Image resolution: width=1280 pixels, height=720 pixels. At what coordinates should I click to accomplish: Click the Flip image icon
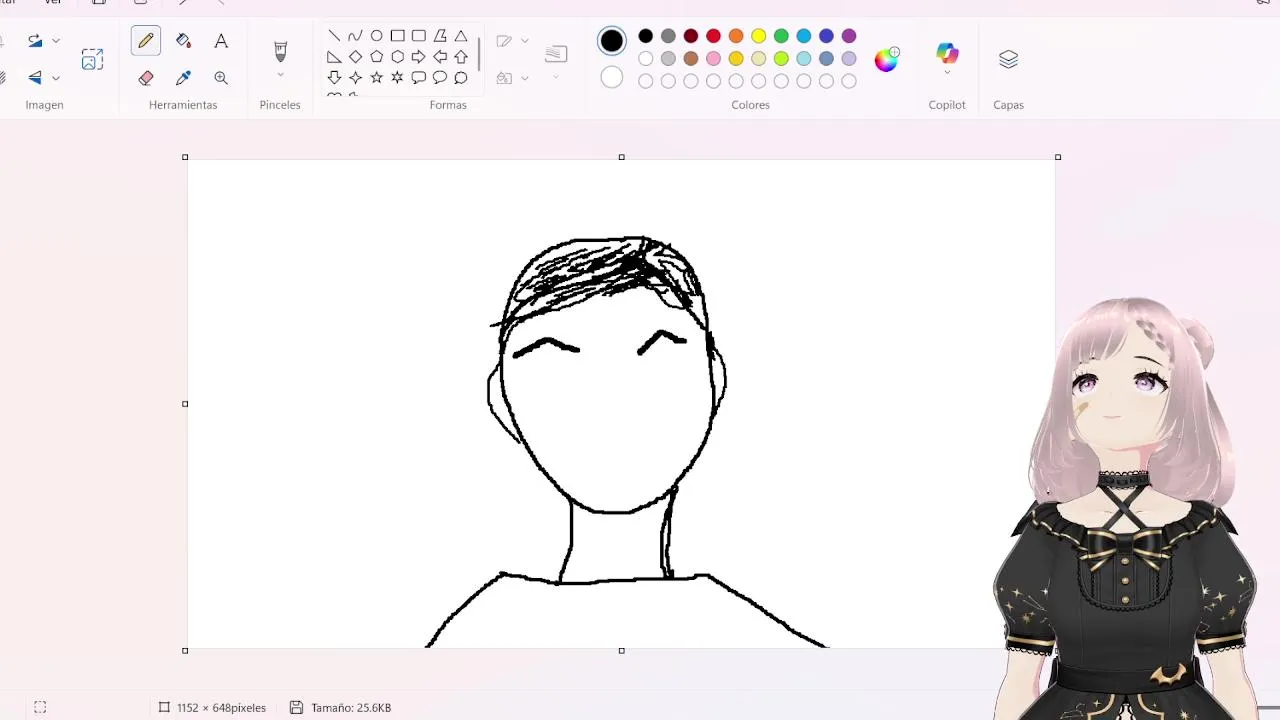[35, 78]
